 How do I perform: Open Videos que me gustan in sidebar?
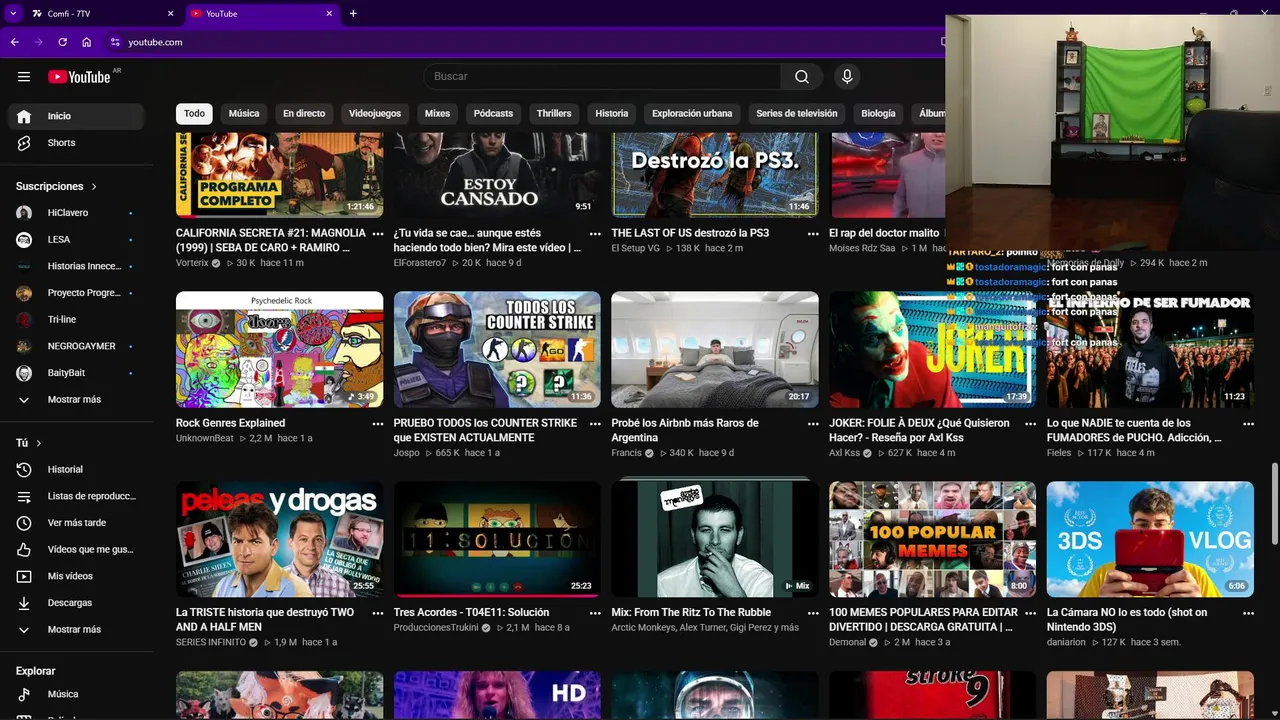(x=77, y=549)
